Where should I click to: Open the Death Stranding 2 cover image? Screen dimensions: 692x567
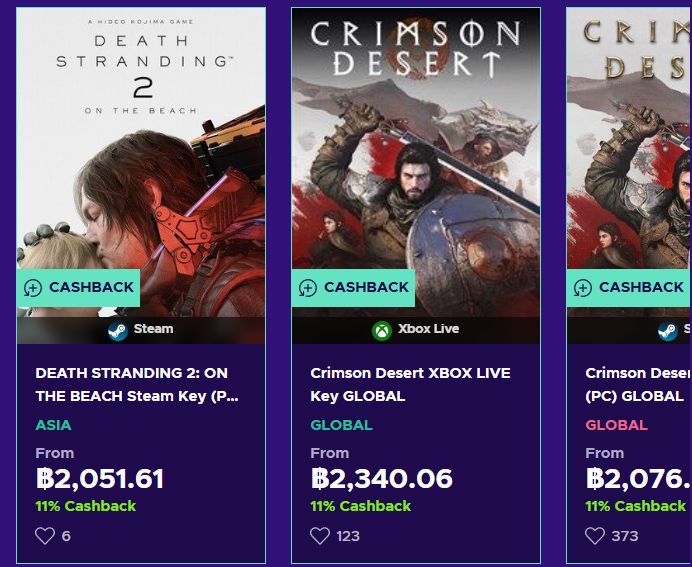point(141,150)
